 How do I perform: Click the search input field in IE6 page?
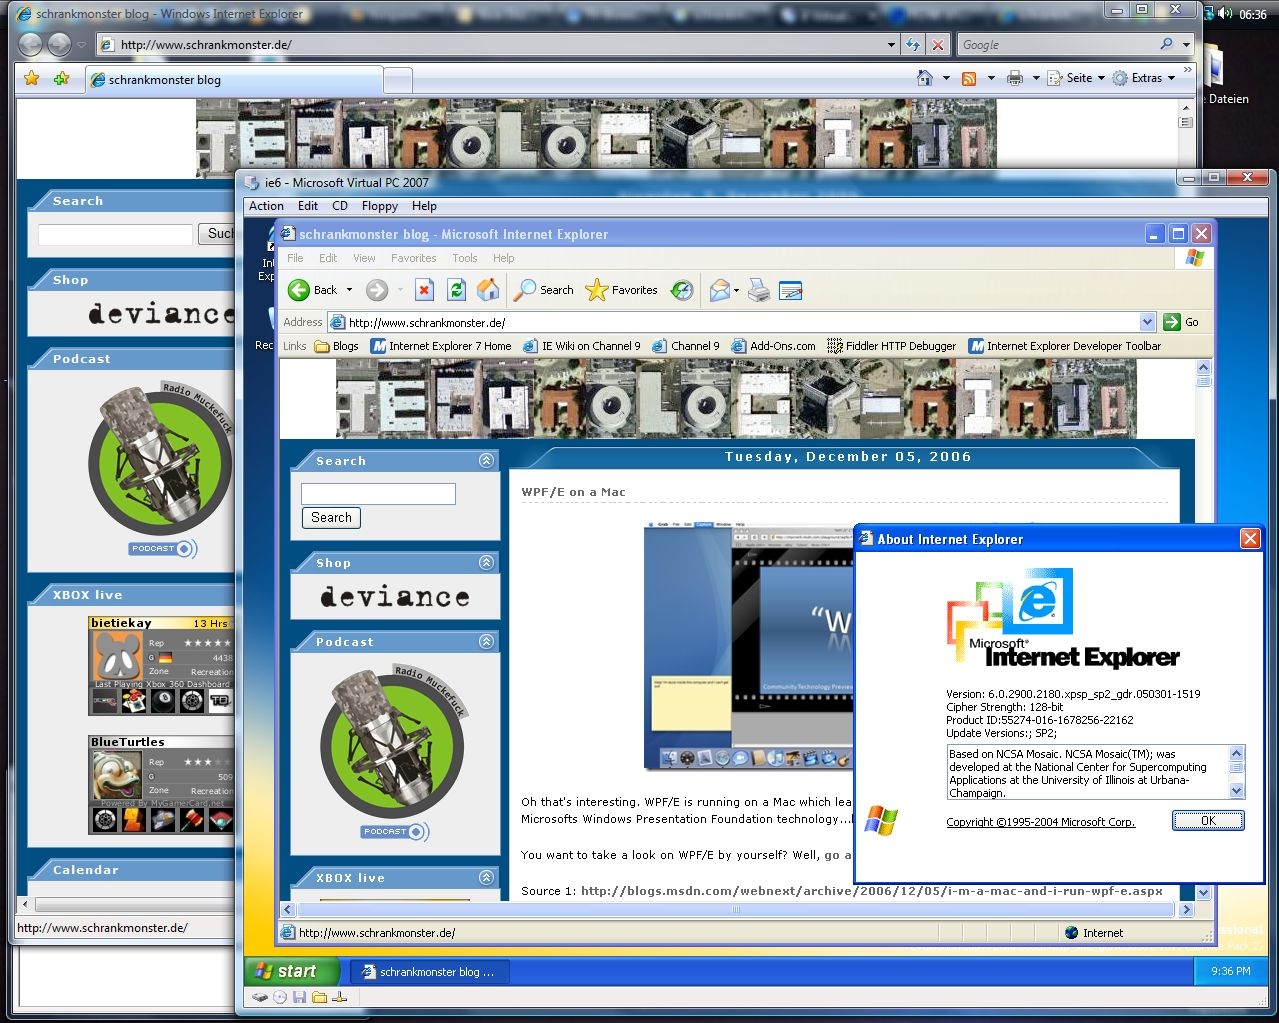(378, 494)
